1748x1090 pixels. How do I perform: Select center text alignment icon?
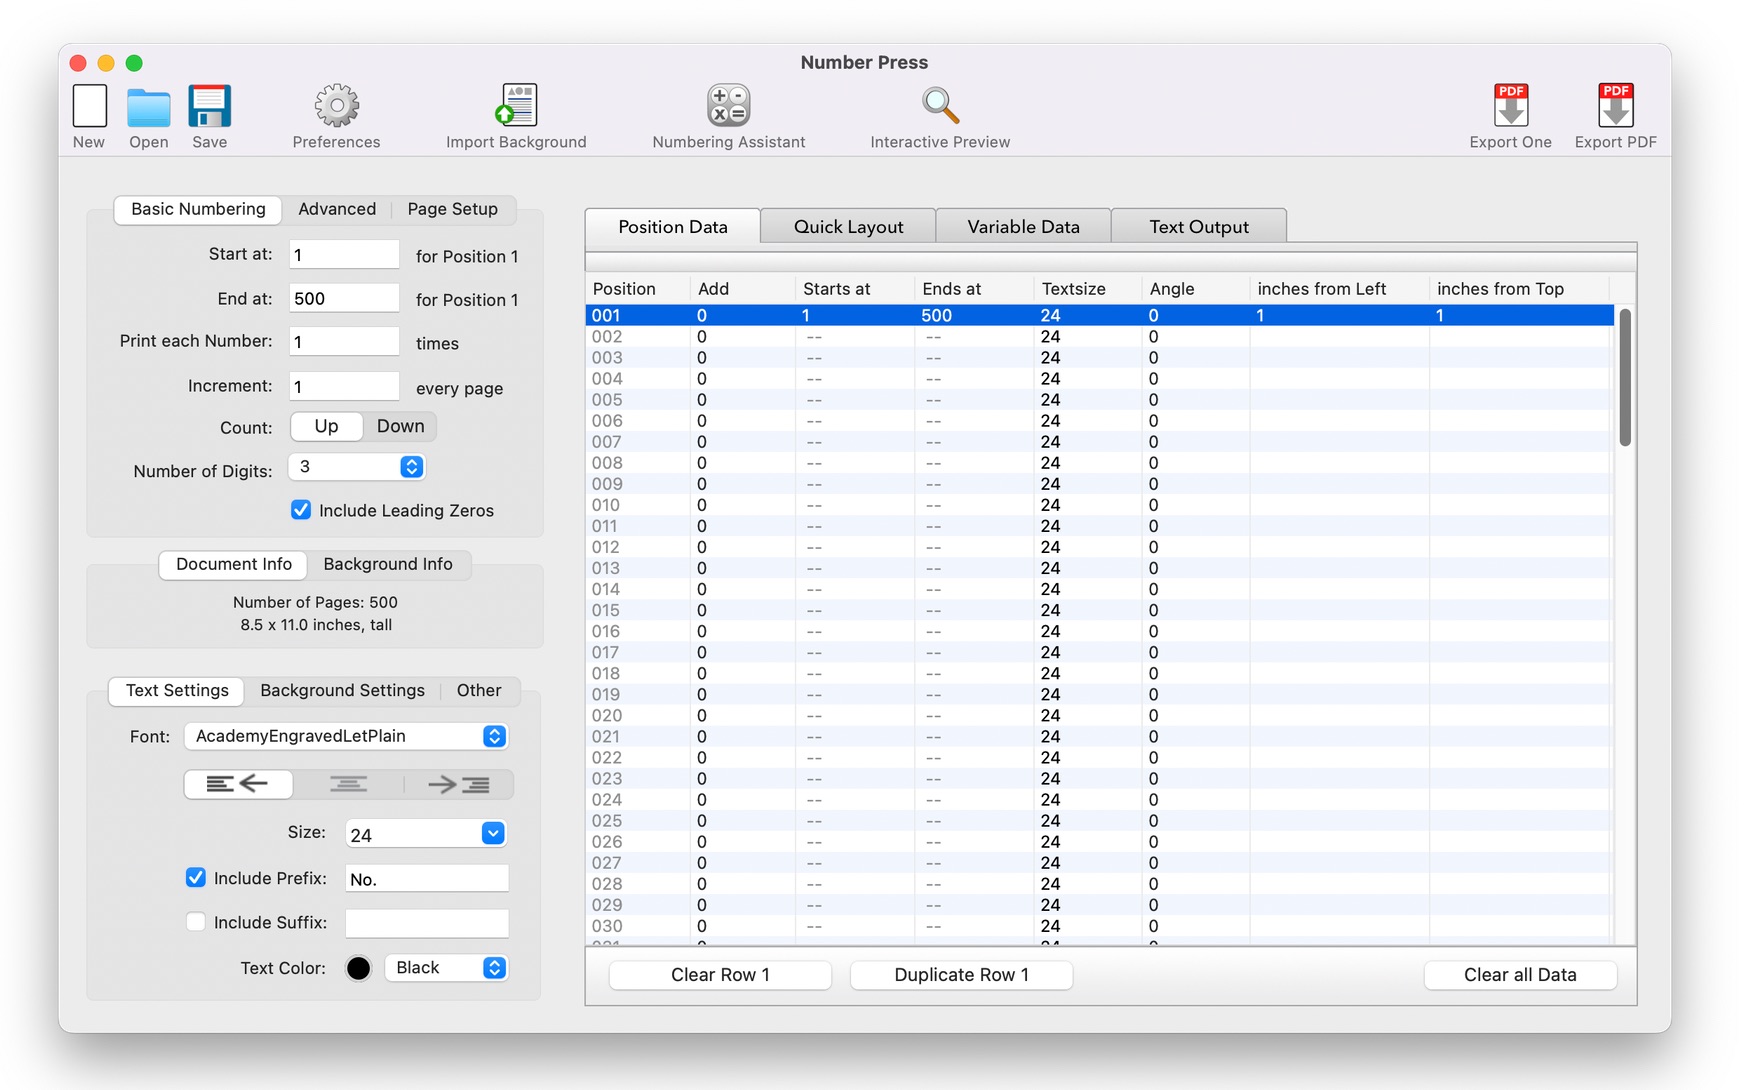click(x=348, y=784)
